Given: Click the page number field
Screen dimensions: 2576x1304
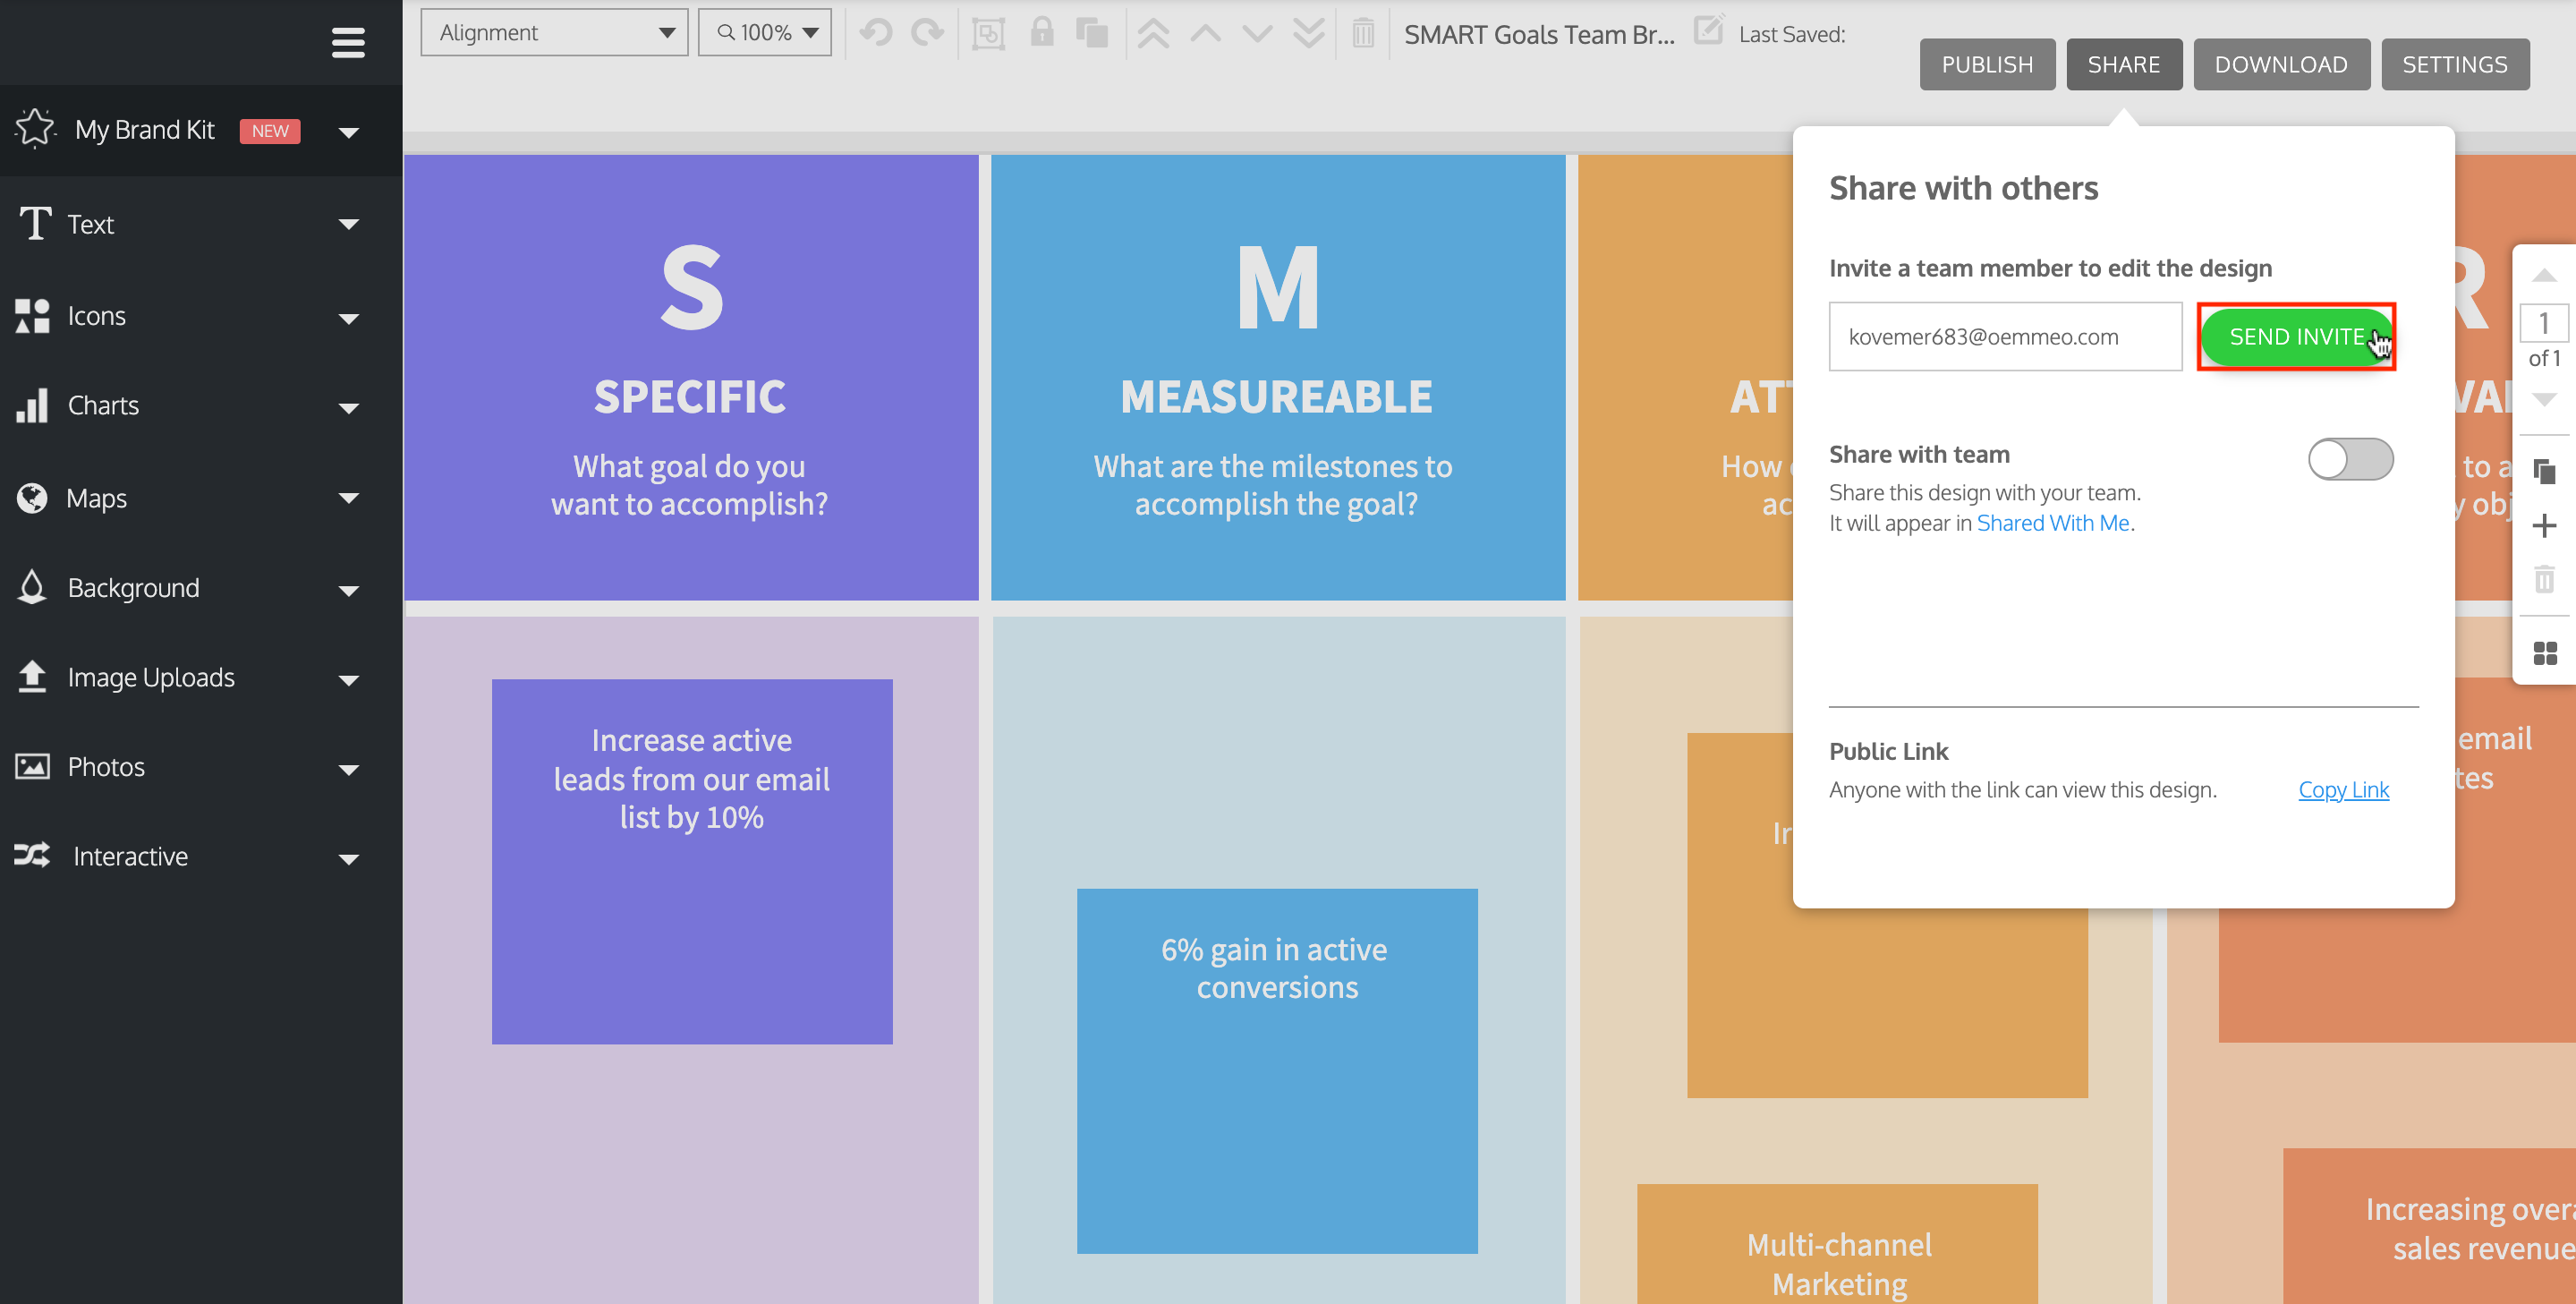Looking at the screenshot, I should point(2543,323).
